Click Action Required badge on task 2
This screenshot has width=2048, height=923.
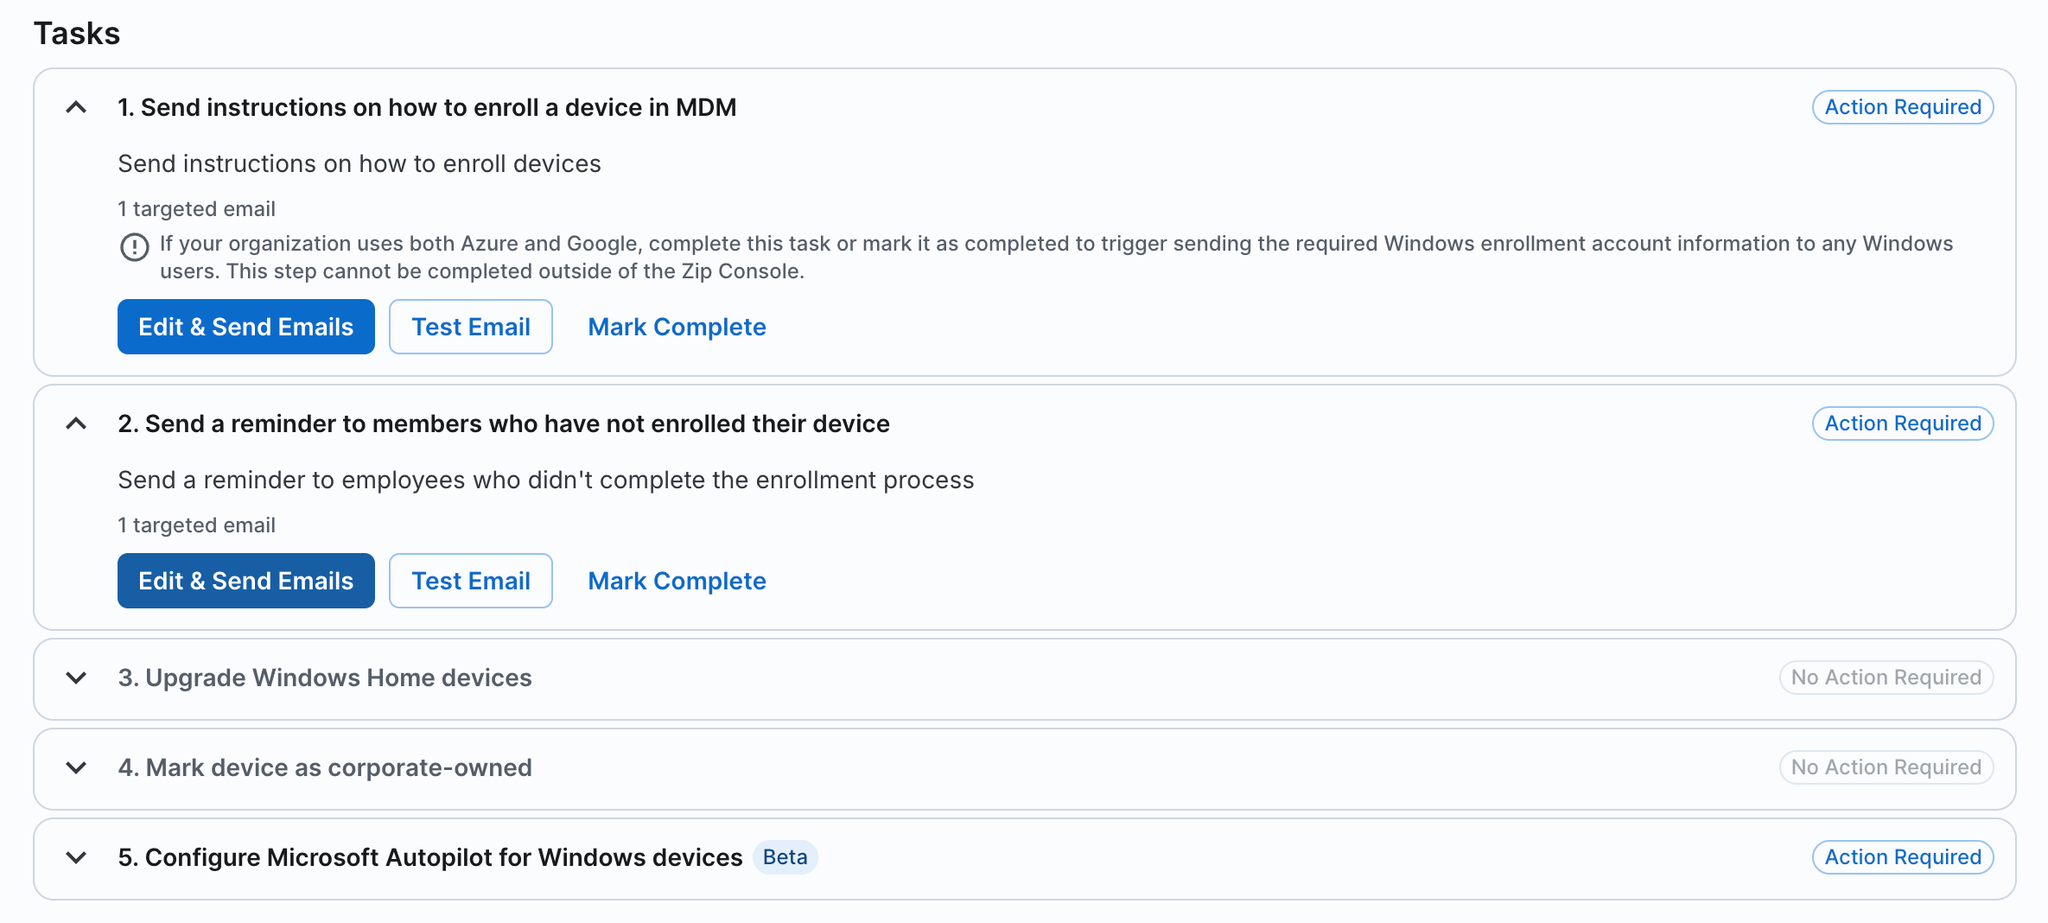1902,424
